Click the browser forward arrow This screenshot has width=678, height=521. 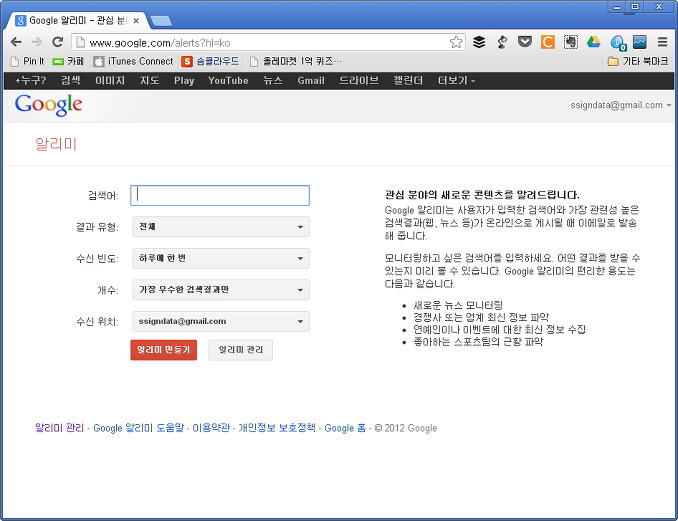[x=37, y=42]
